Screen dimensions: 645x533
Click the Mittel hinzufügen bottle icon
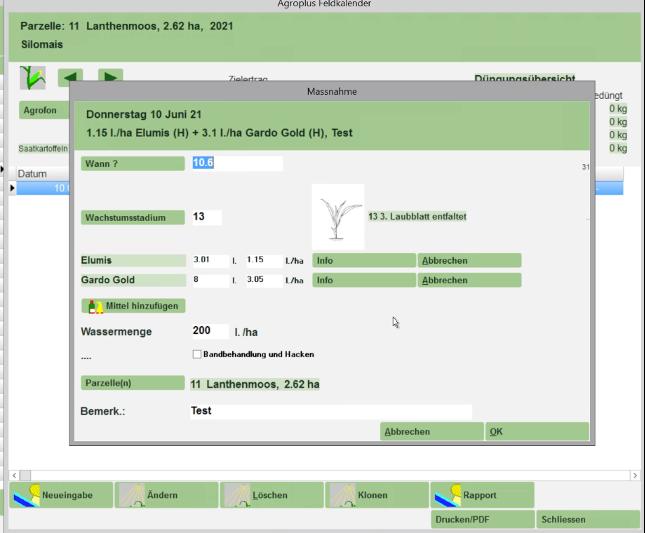click(97, 306)
